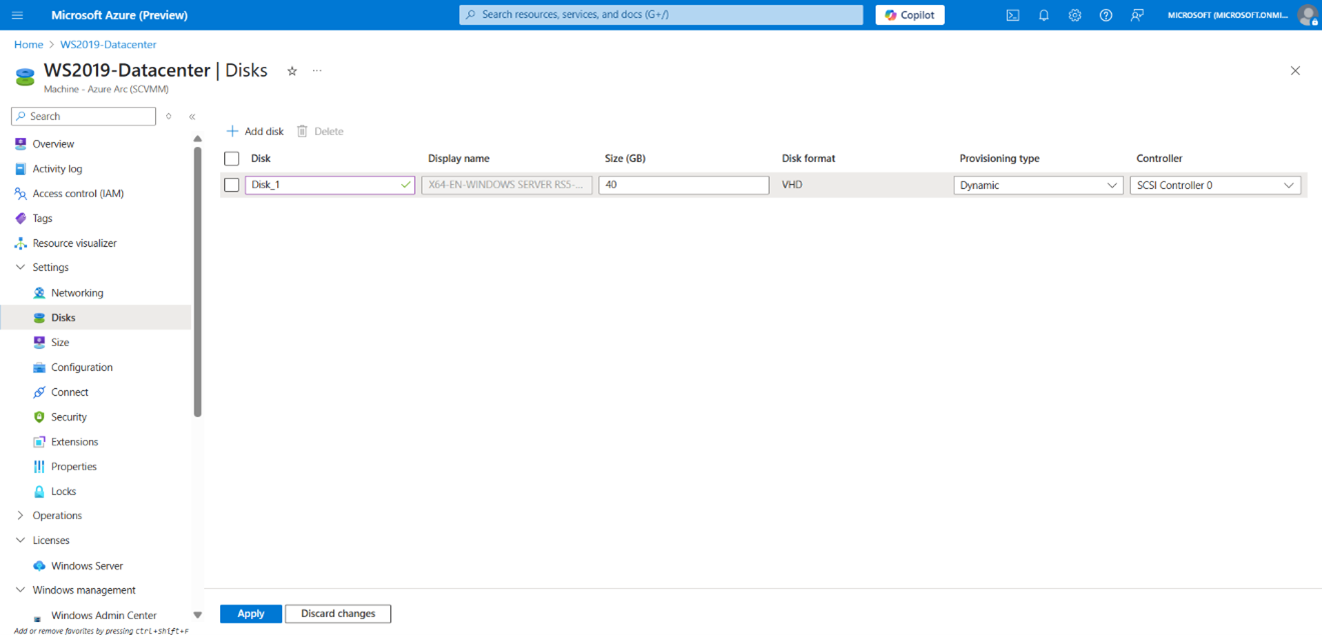The width and height of the screenshot is (1322, 635).
Task: Click the Display name field
Action: (x=507, y=185)
